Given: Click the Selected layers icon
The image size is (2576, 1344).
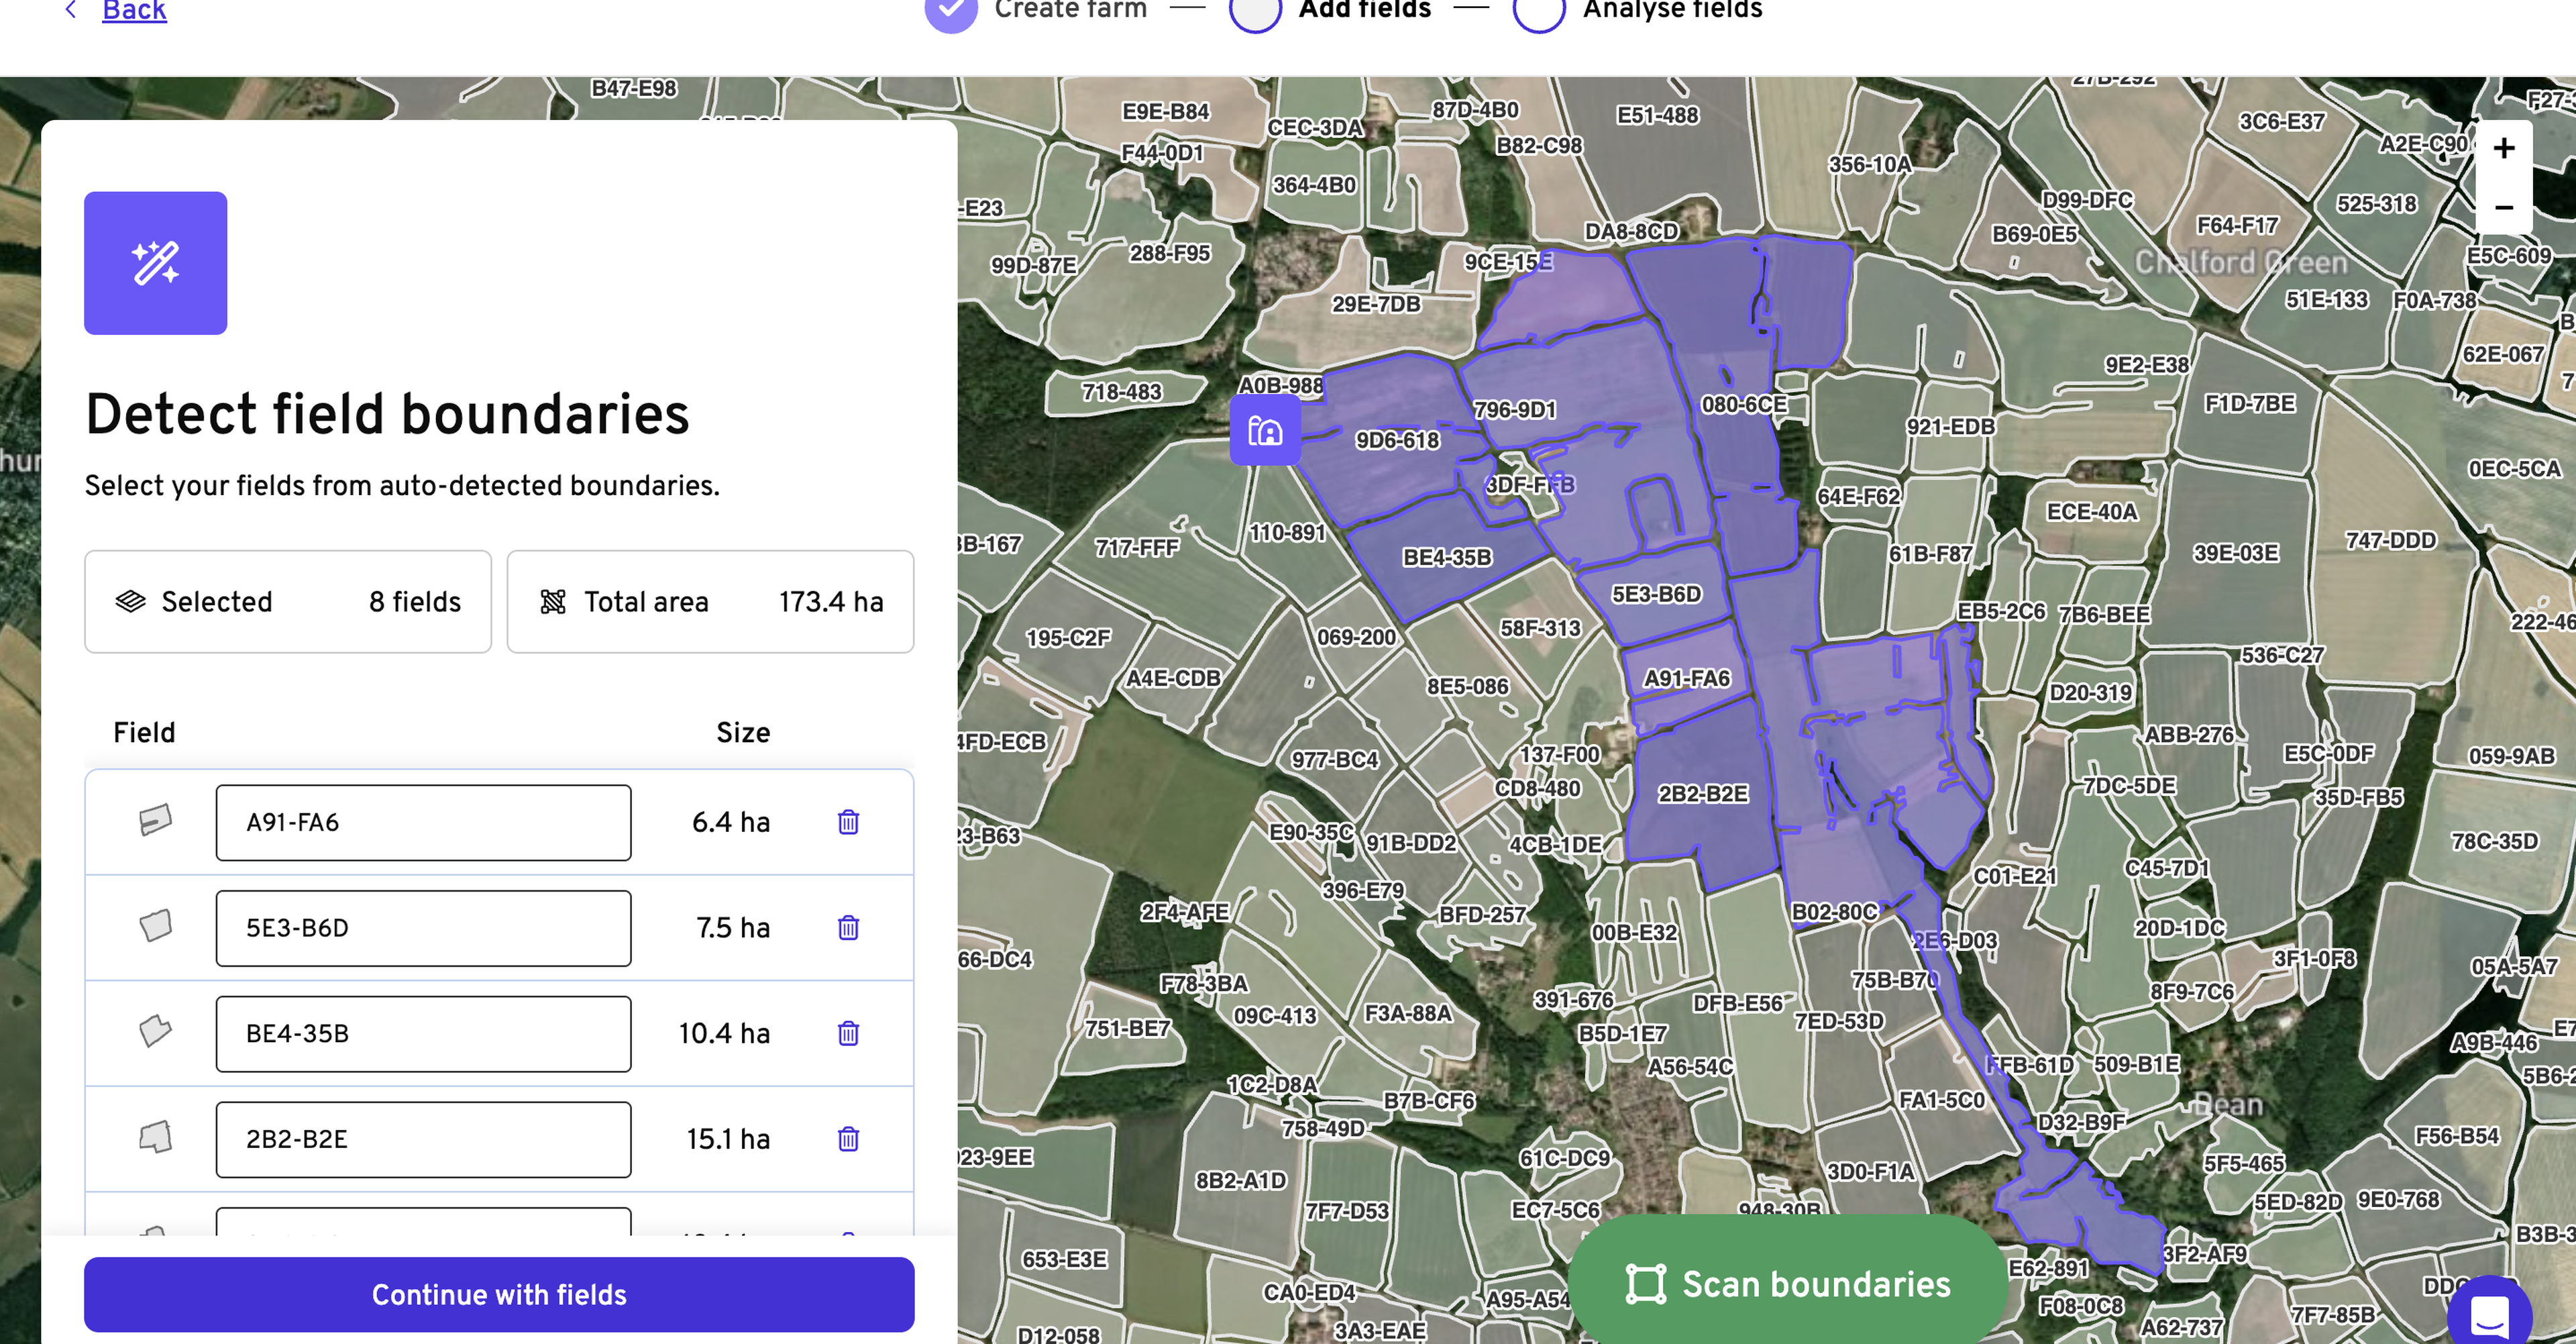Looking at the screenshot, I should tap(131, 601).
